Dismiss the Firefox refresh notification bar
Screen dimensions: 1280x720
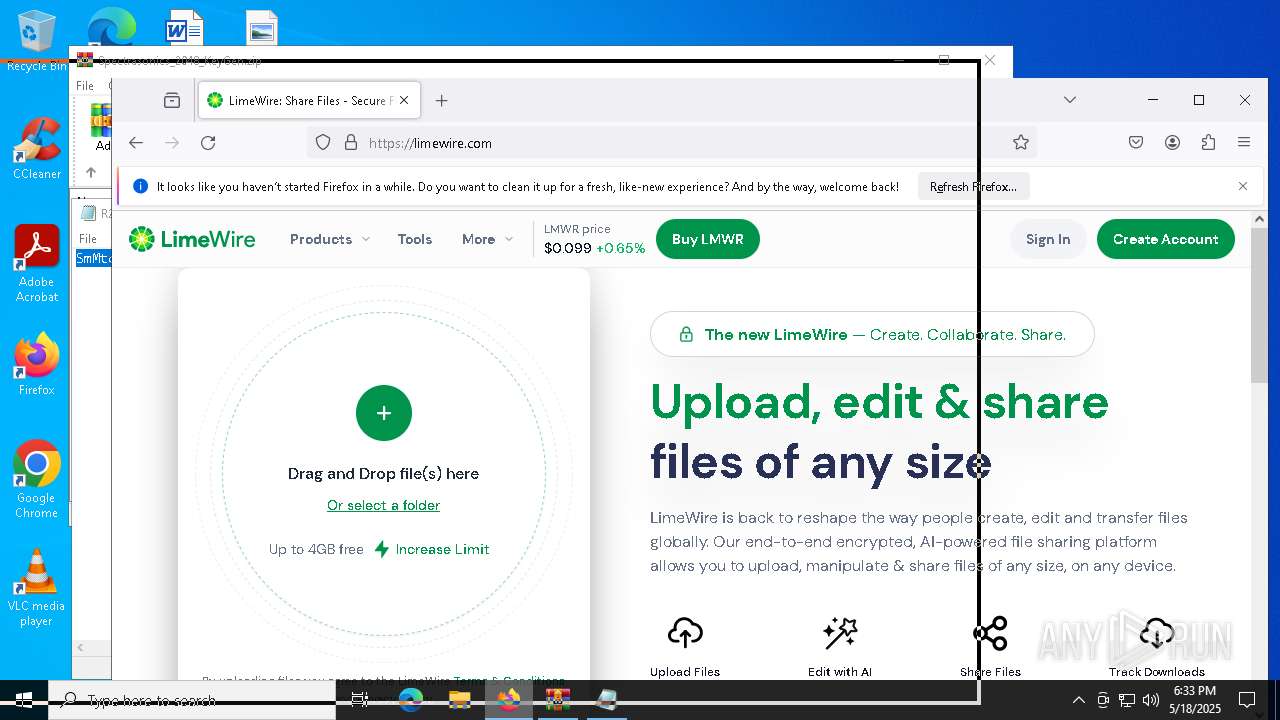tap(1243, 186)
